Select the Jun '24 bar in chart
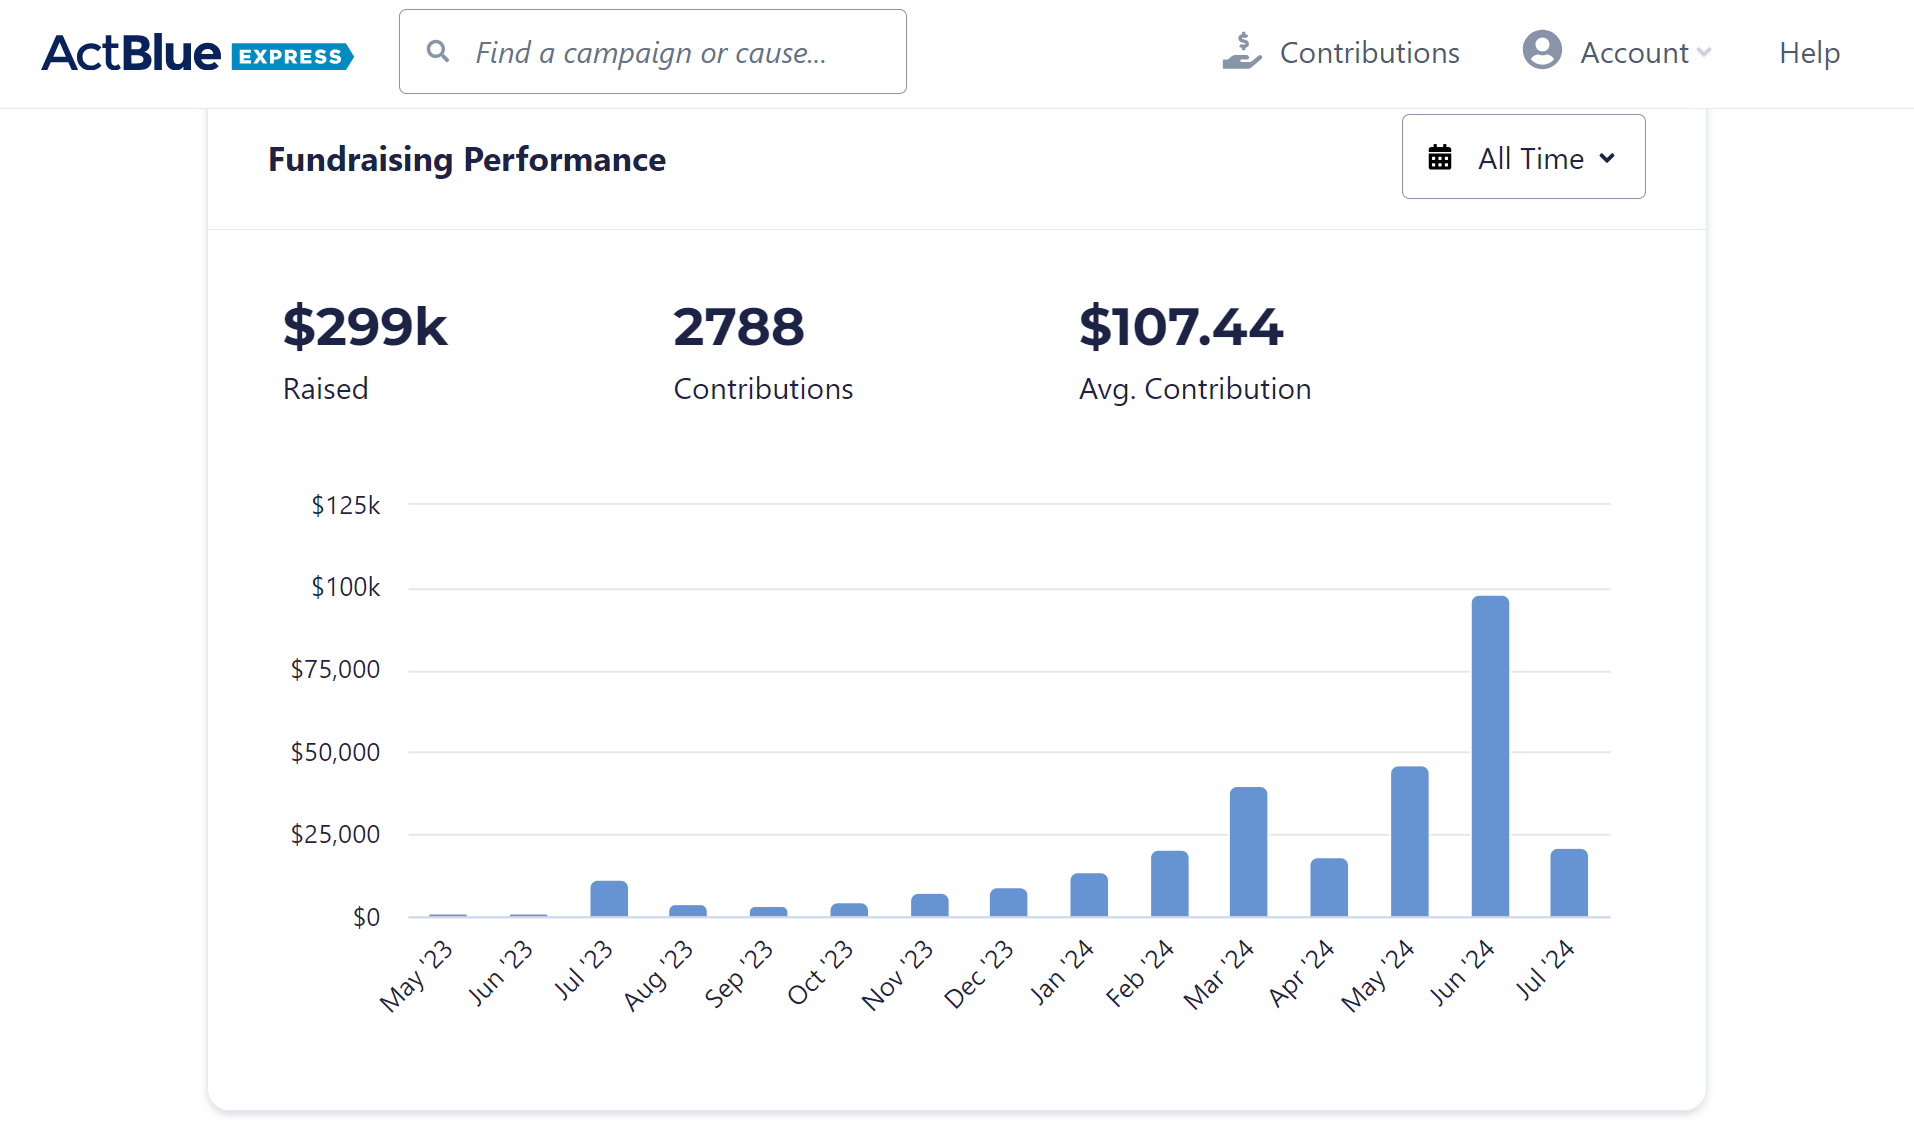 tap(1489, 756)
